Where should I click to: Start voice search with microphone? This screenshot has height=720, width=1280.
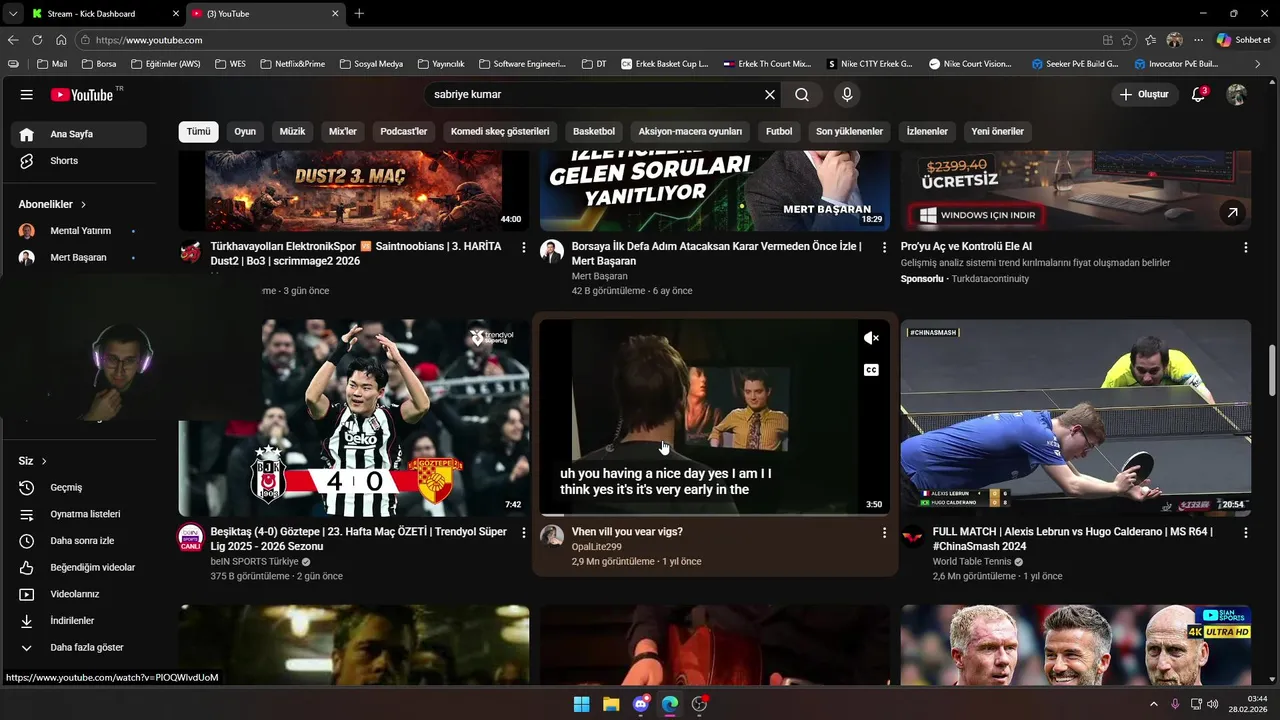click(847, 94)
